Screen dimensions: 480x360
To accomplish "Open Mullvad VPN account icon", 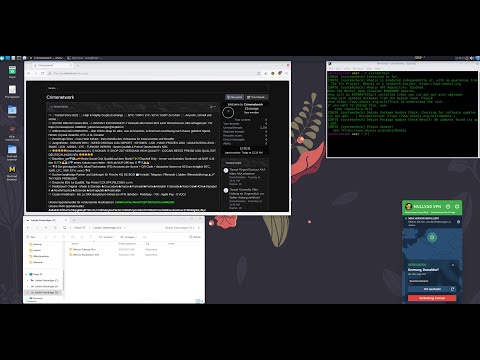I will point(448,207).
